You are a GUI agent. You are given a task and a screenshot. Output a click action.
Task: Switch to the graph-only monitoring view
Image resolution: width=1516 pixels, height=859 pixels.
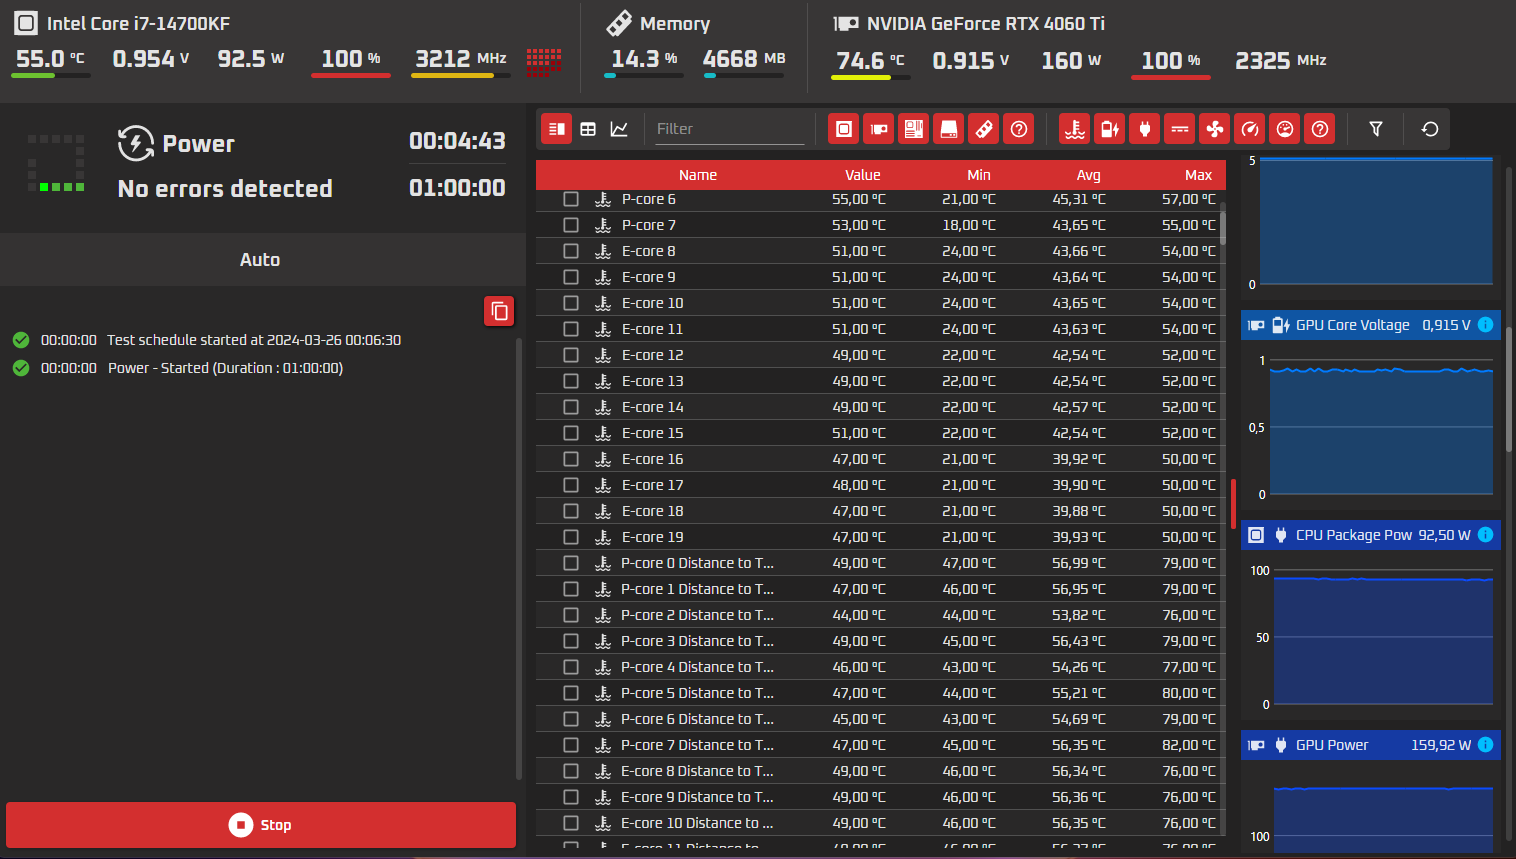[619, 129]
